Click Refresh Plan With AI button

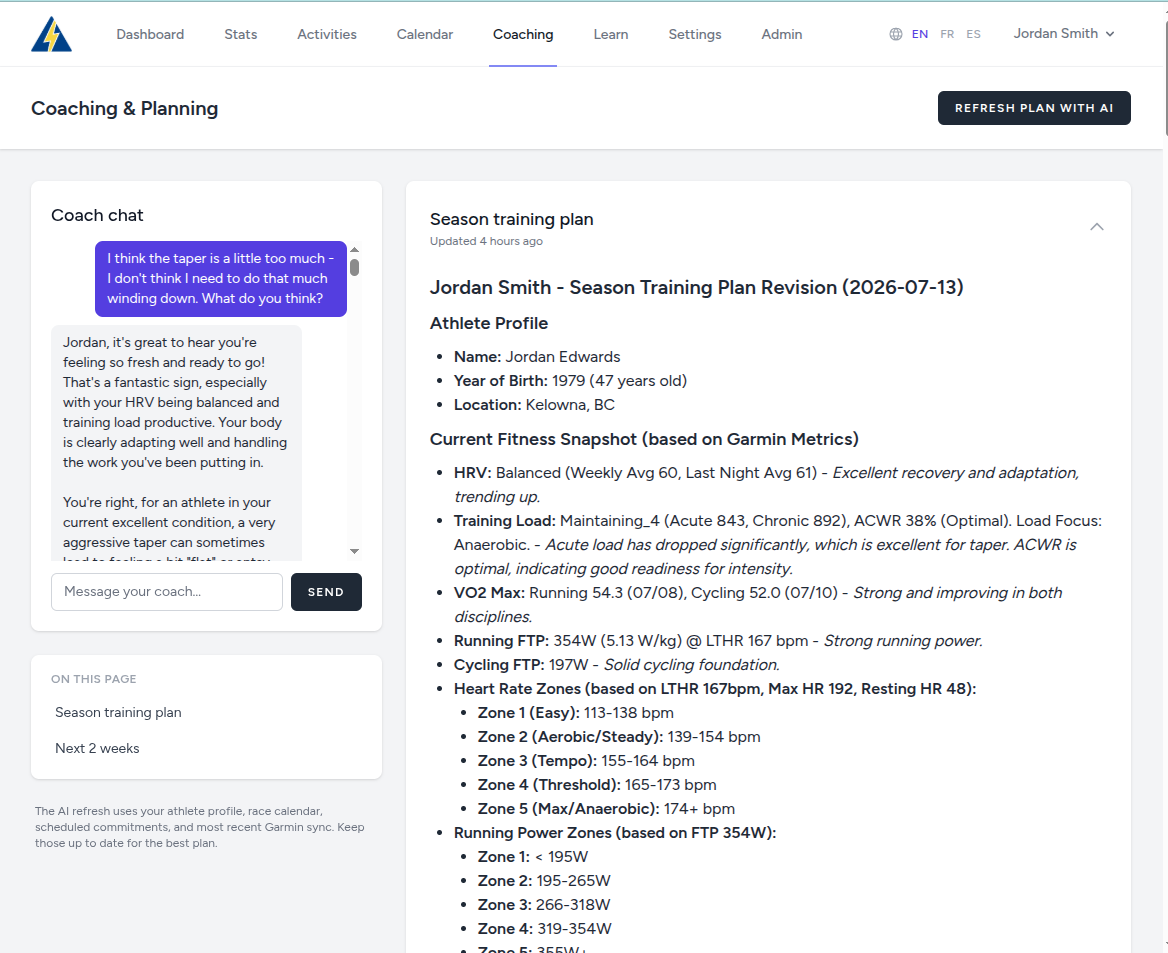tap(1034, 108)
